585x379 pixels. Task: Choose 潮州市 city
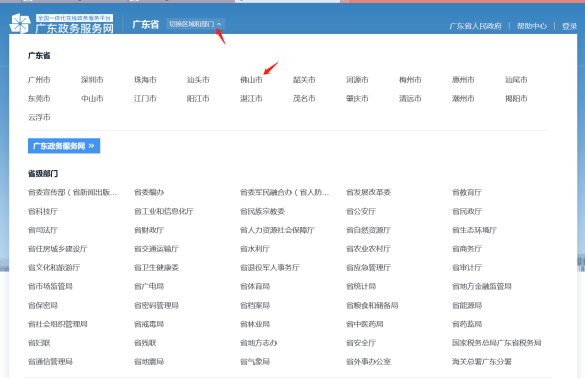point(463,98)
